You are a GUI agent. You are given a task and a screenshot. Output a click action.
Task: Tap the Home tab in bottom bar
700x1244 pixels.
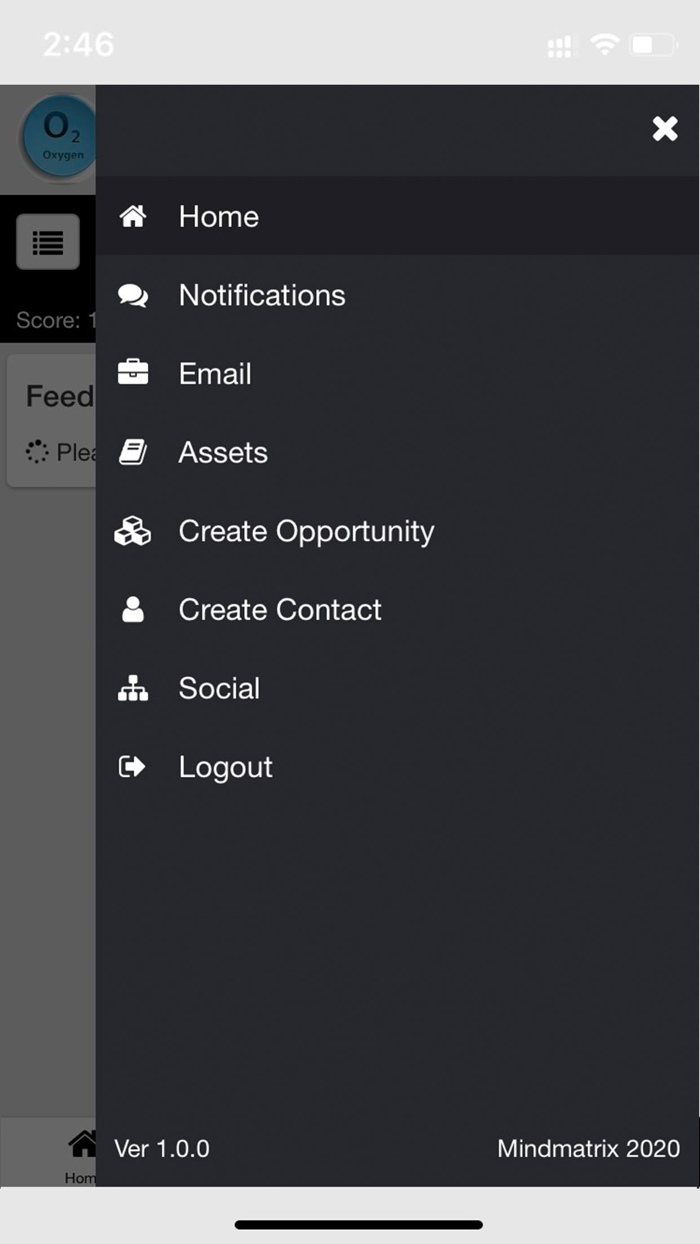tap(80, 1155)
